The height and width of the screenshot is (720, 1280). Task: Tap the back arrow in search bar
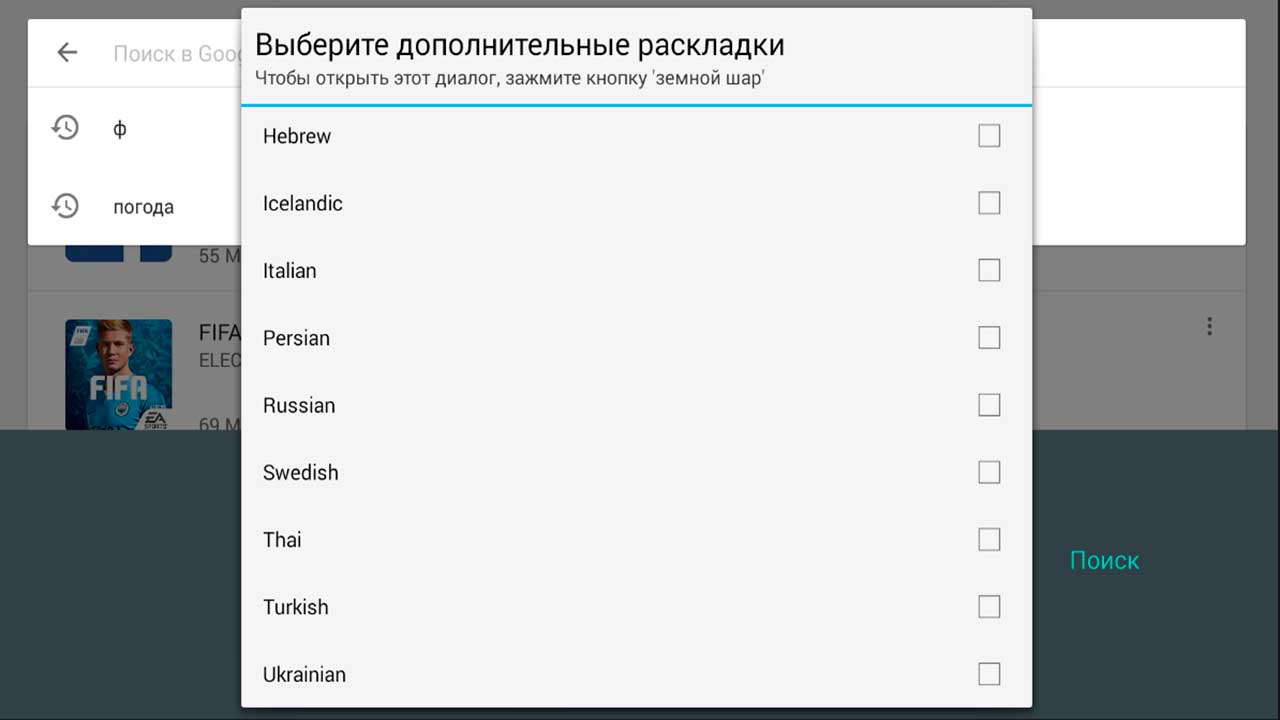[x=67, y=53]
